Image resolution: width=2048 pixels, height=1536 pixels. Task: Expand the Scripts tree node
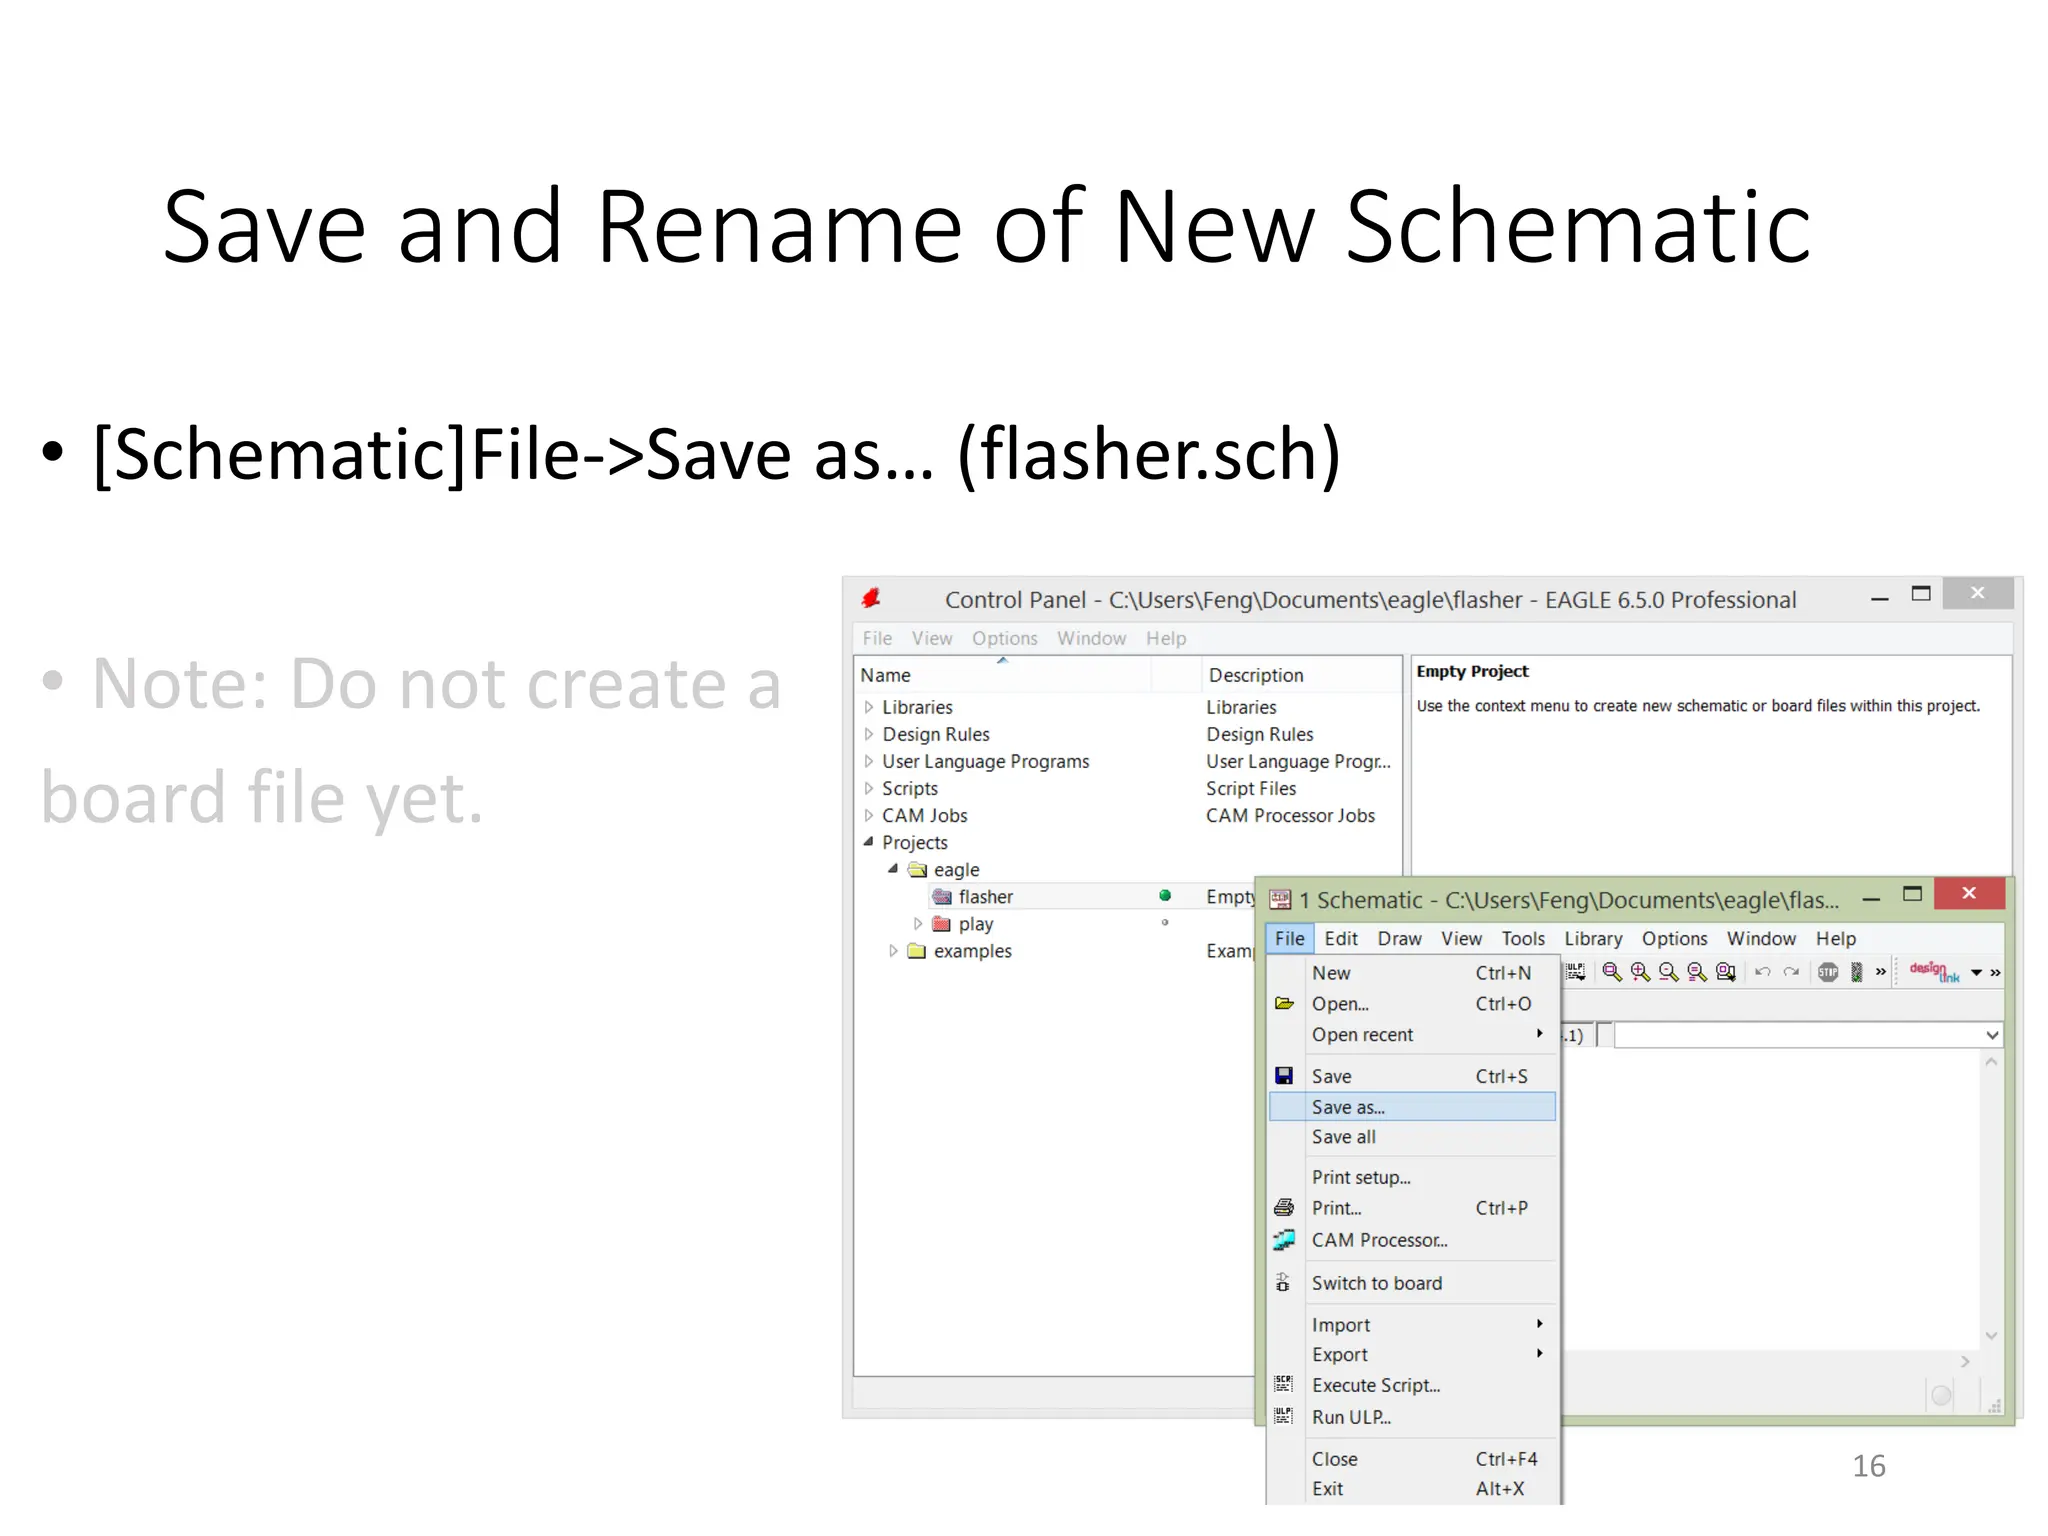point(868,787)
